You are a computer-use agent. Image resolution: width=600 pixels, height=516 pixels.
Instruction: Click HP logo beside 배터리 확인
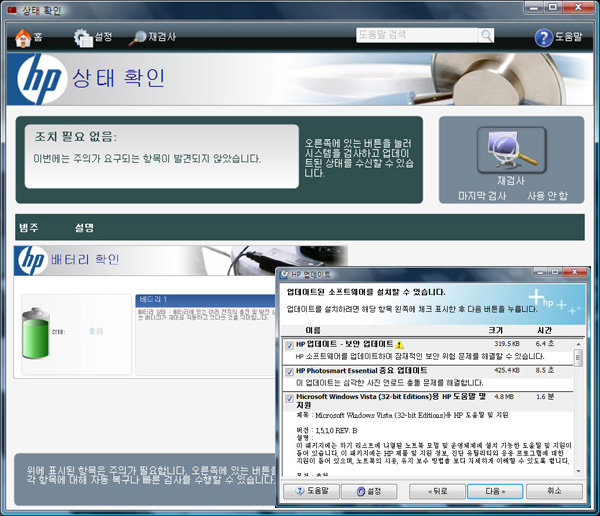(32, 260)
